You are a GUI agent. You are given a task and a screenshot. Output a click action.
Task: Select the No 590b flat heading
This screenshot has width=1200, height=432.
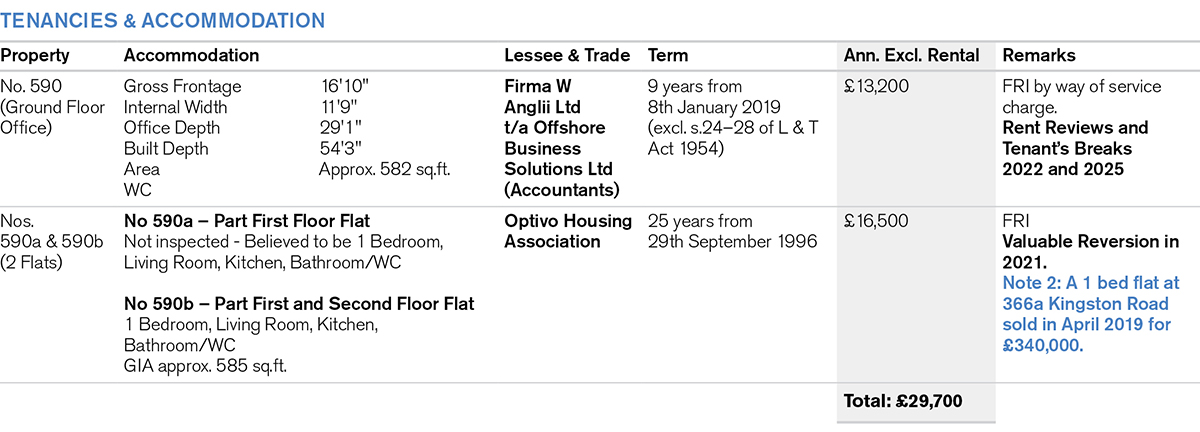[x=299, y=303]
